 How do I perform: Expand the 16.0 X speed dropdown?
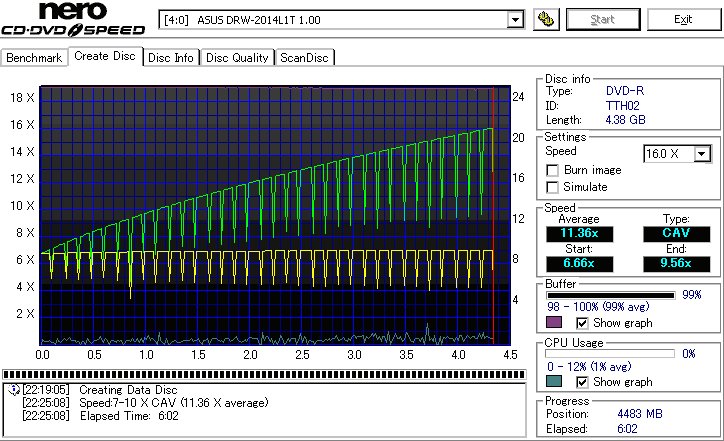702,153
